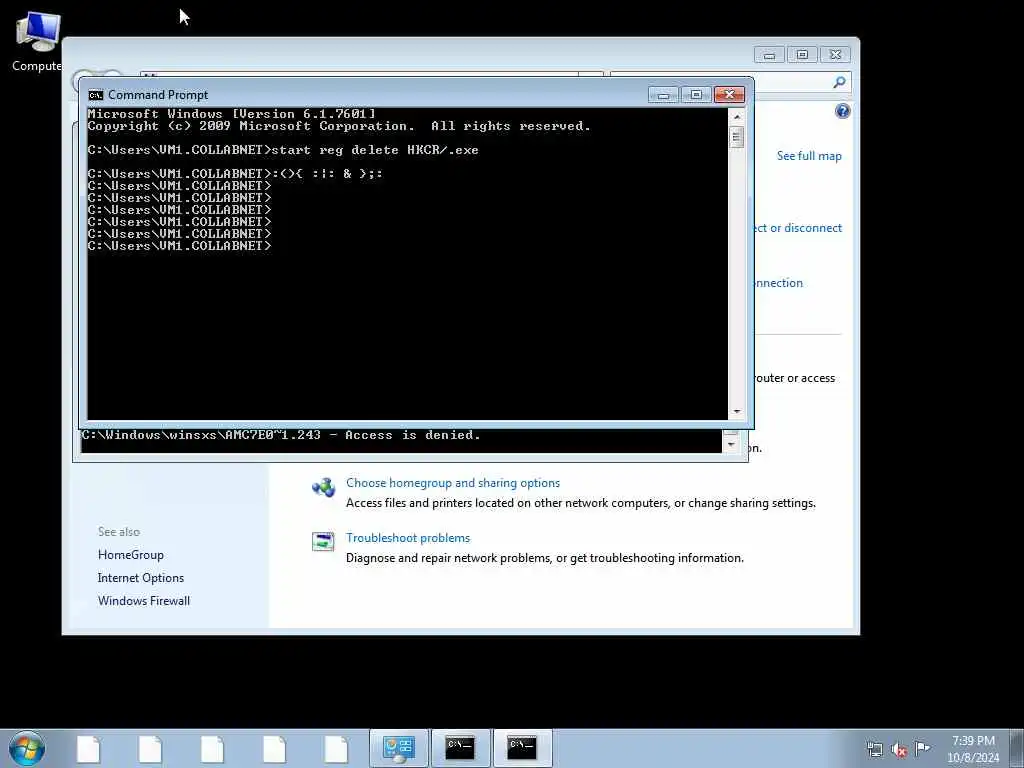Switch to second Command Prompt taskbar button
The image size is (1024, 768).
(x=522, y=748)
